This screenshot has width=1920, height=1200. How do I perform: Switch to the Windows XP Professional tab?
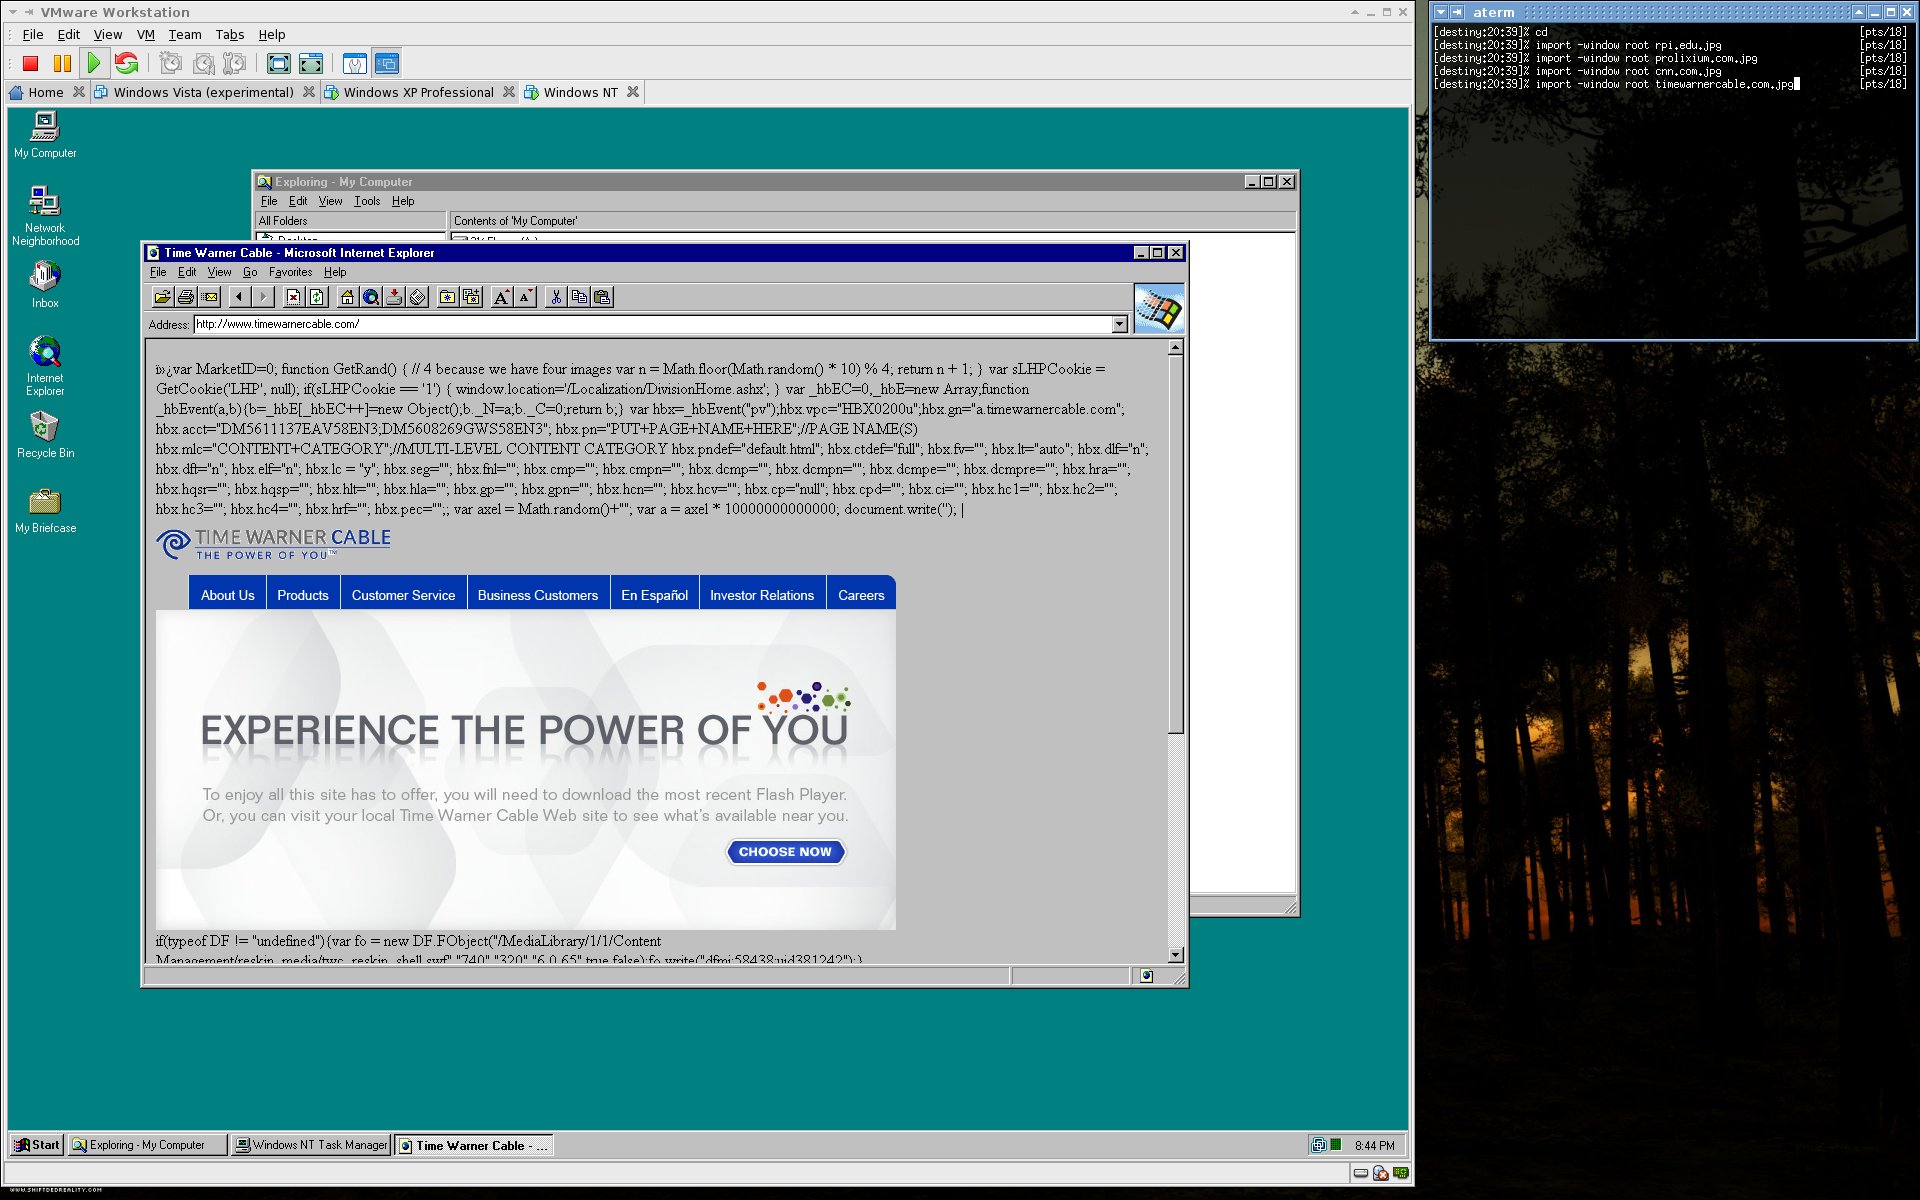[x=418, y=92]
